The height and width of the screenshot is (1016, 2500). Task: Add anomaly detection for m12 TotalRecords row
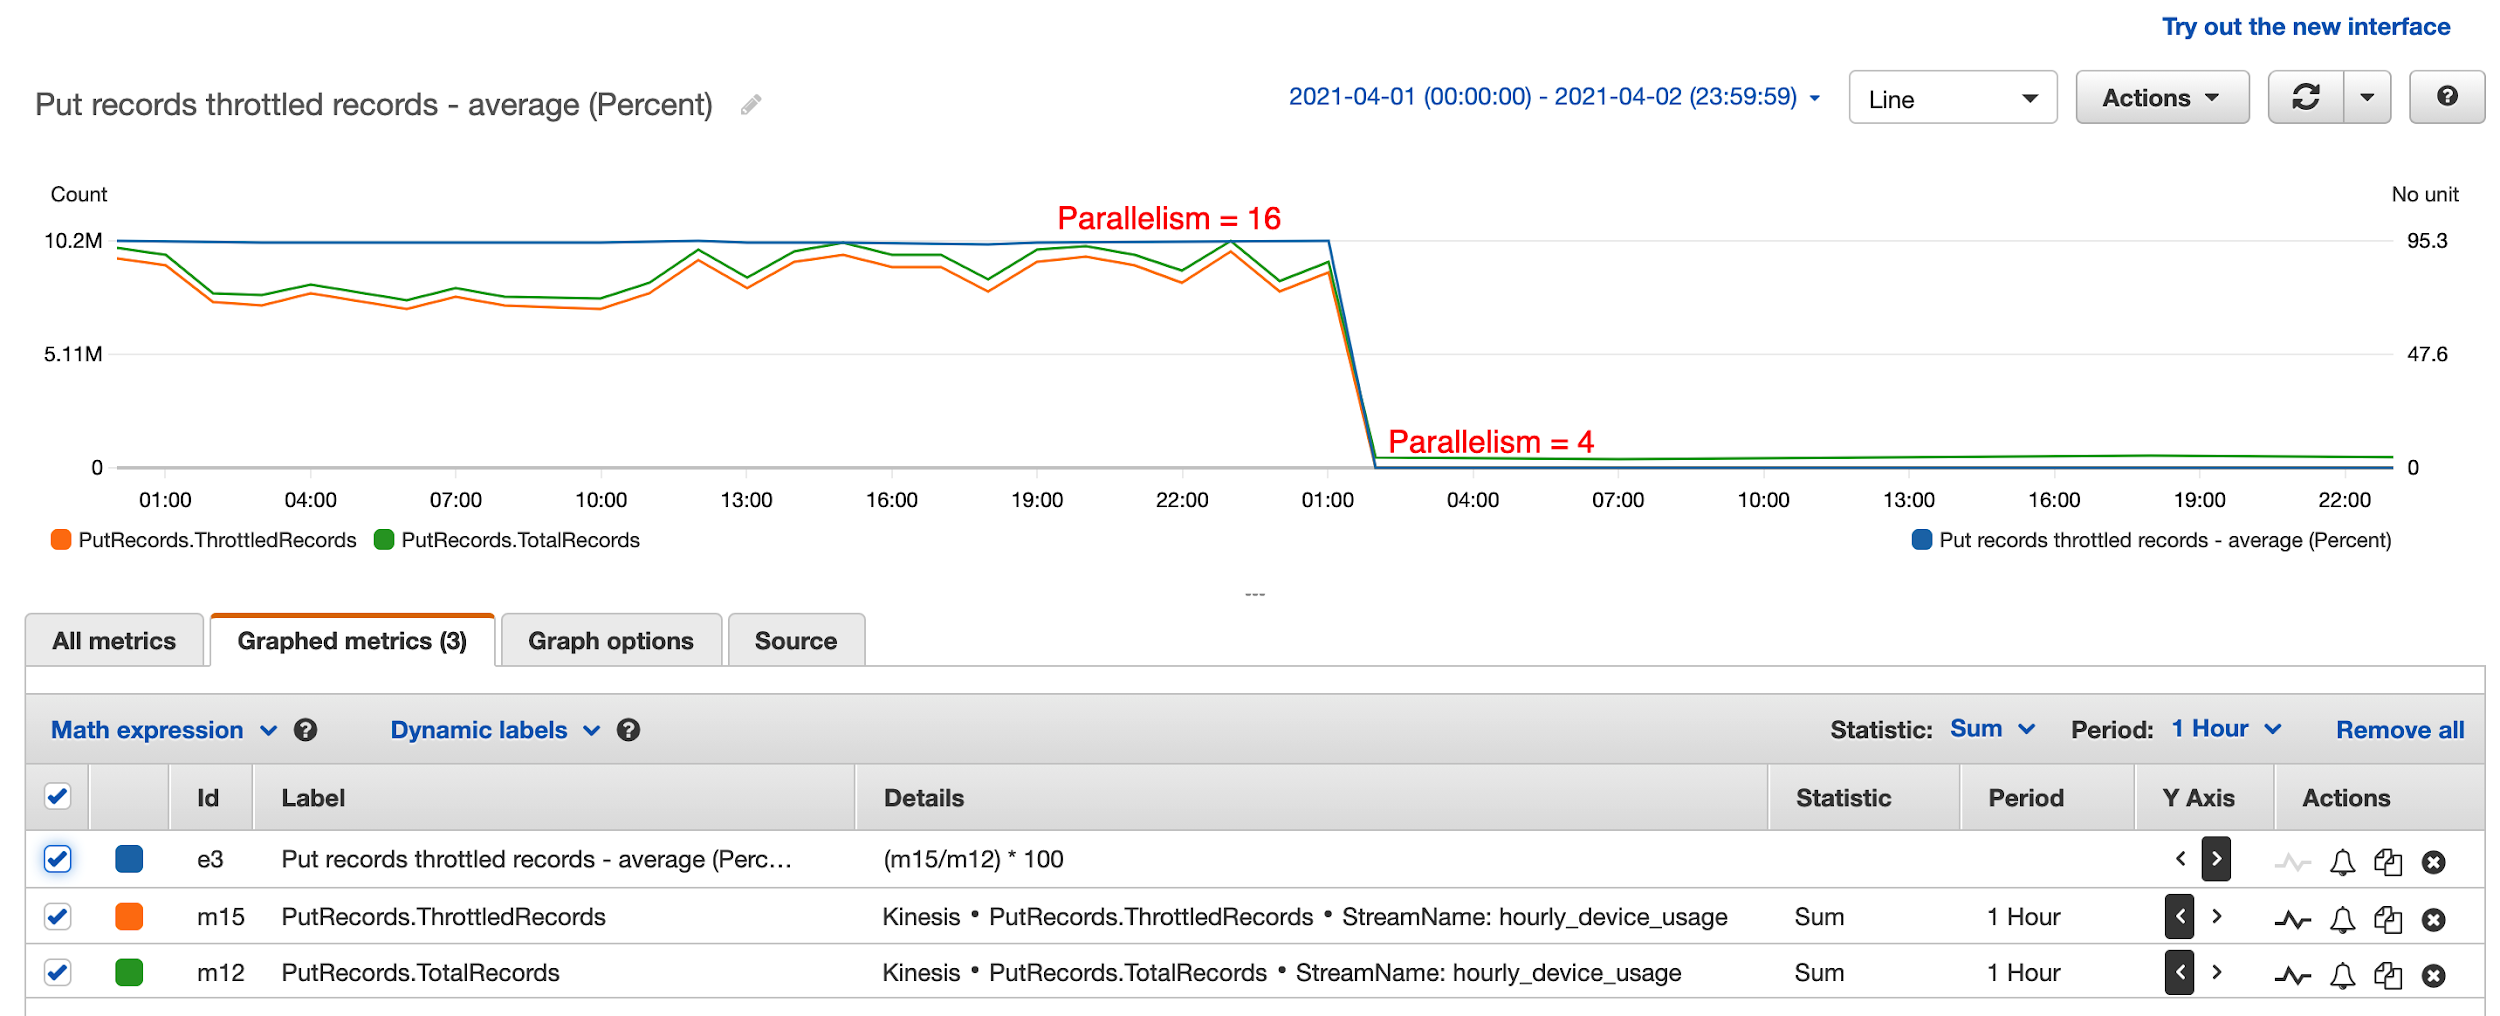tap(2293, 975)
